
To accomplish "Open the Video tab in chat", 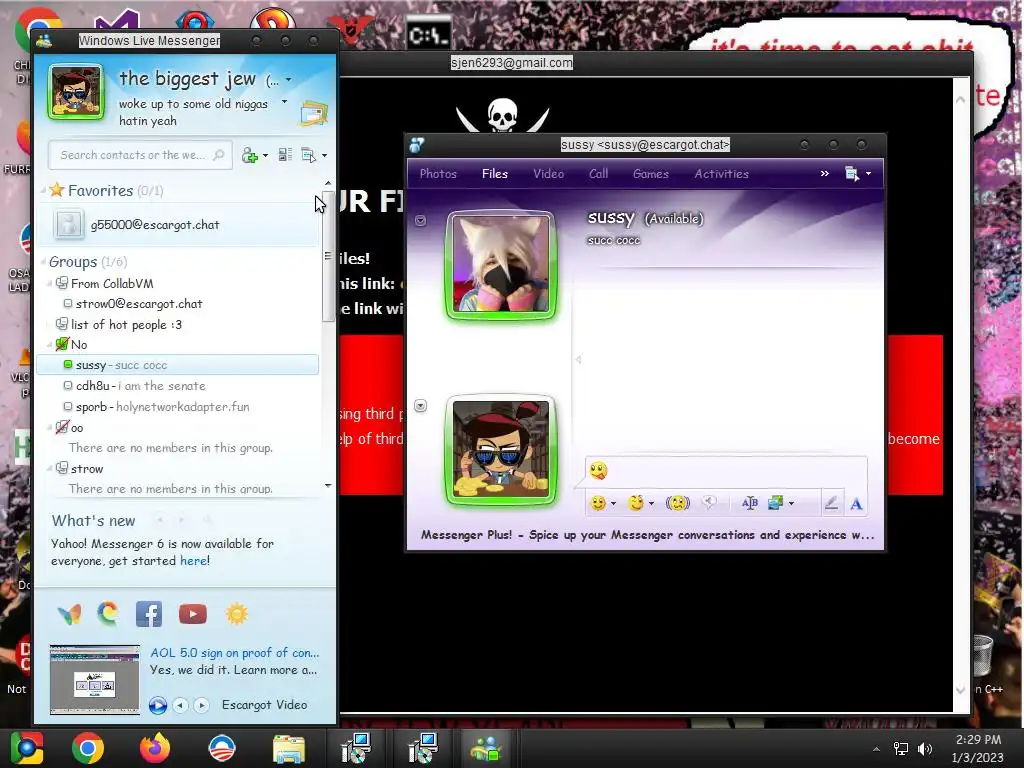I will click(549, 174).
